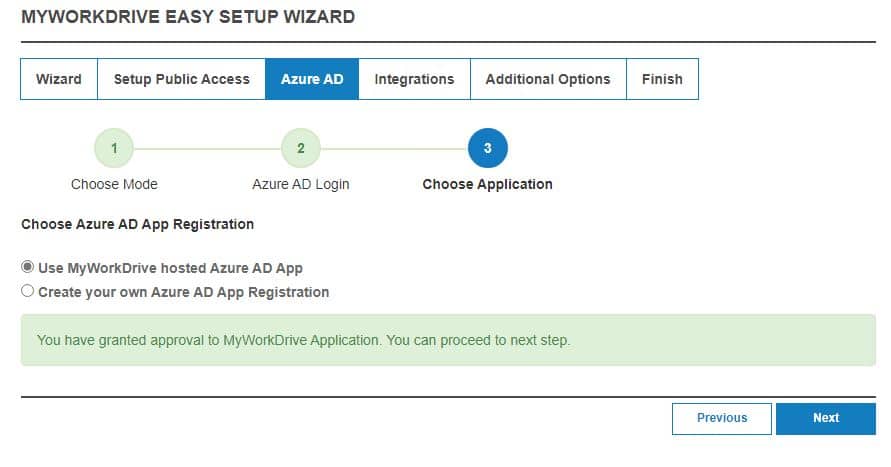Image resolution: width=891 pixels, height=467 pixels.
Task: Click the MyWorkDrive Easy Setup Wizard title
Action: (187, 17)
